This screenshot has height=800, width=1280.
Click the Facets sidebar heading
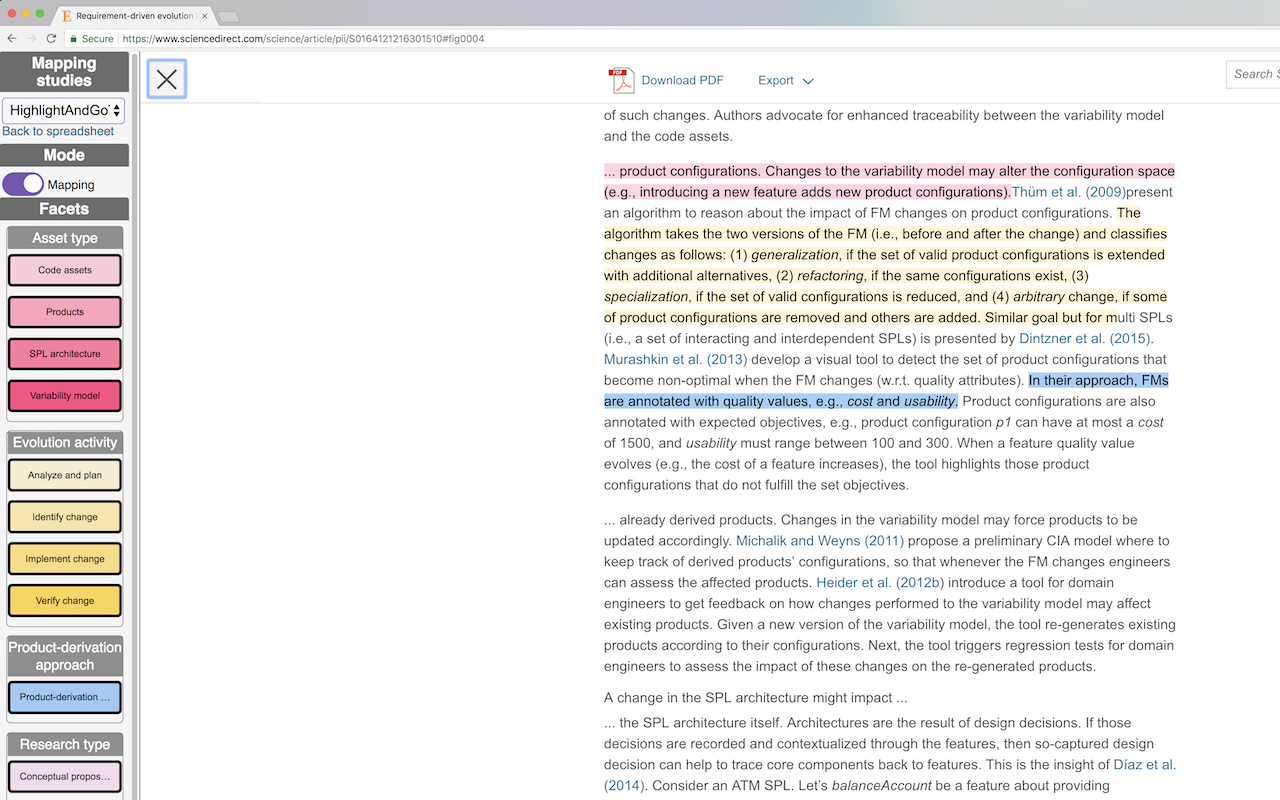pos(64,209)
